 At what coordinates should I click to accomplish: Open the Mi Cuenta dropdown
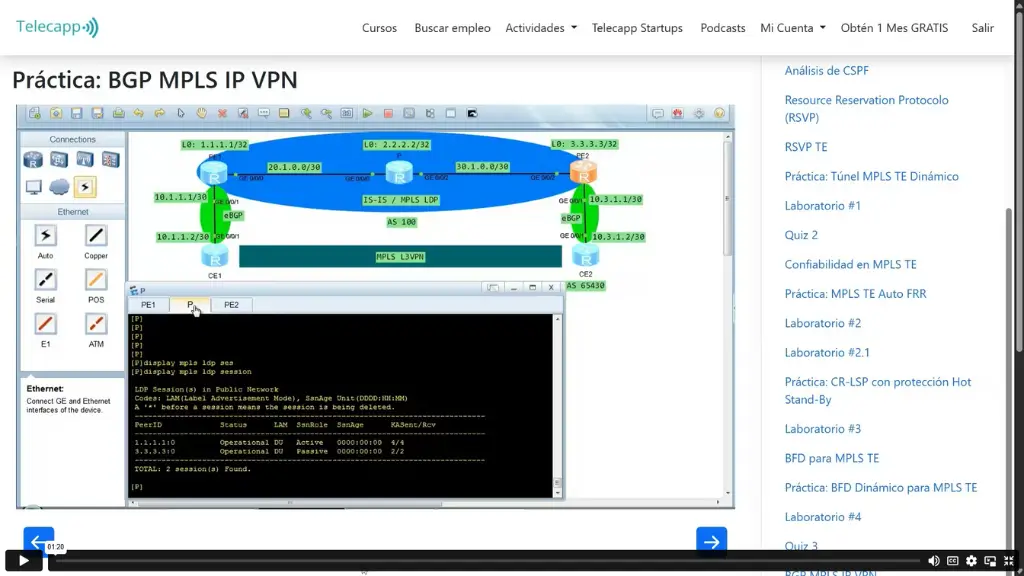(792, 28)
